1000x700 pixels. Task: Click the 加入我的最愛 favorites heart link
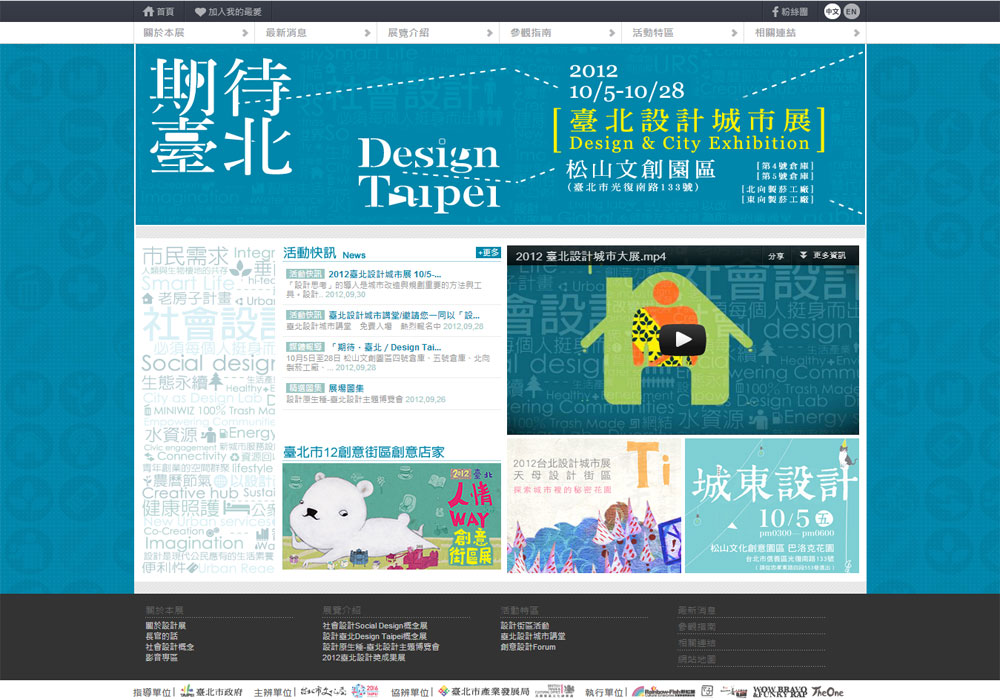point(228,11)
